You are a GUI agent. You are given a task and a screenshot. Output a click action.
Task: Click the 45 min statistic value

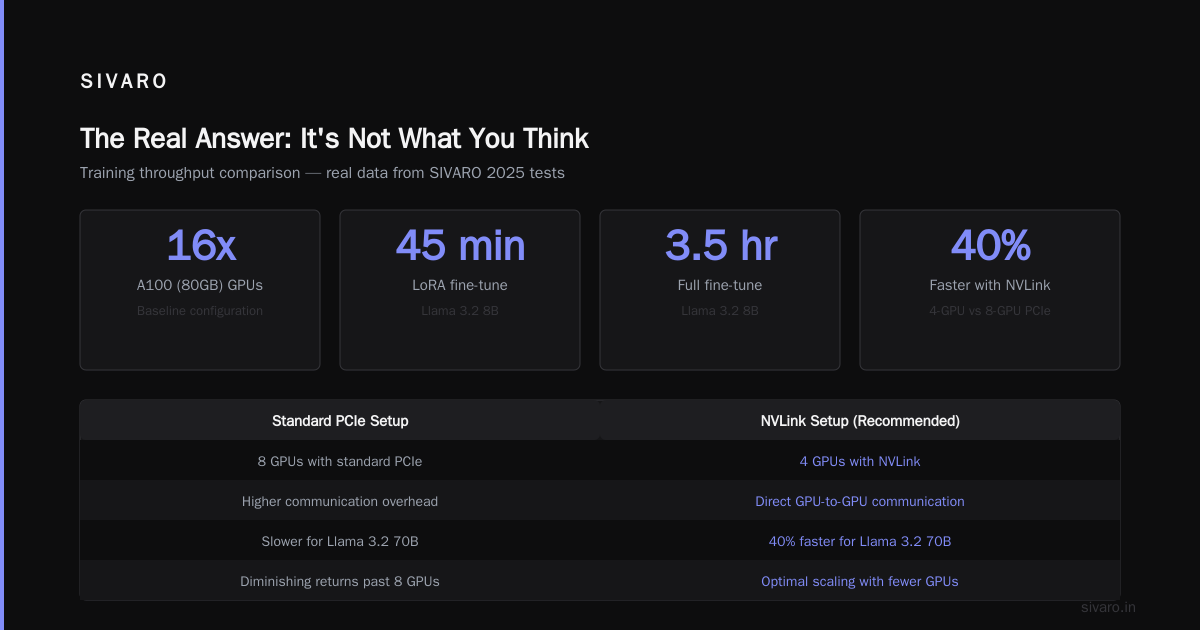point(460,245)
